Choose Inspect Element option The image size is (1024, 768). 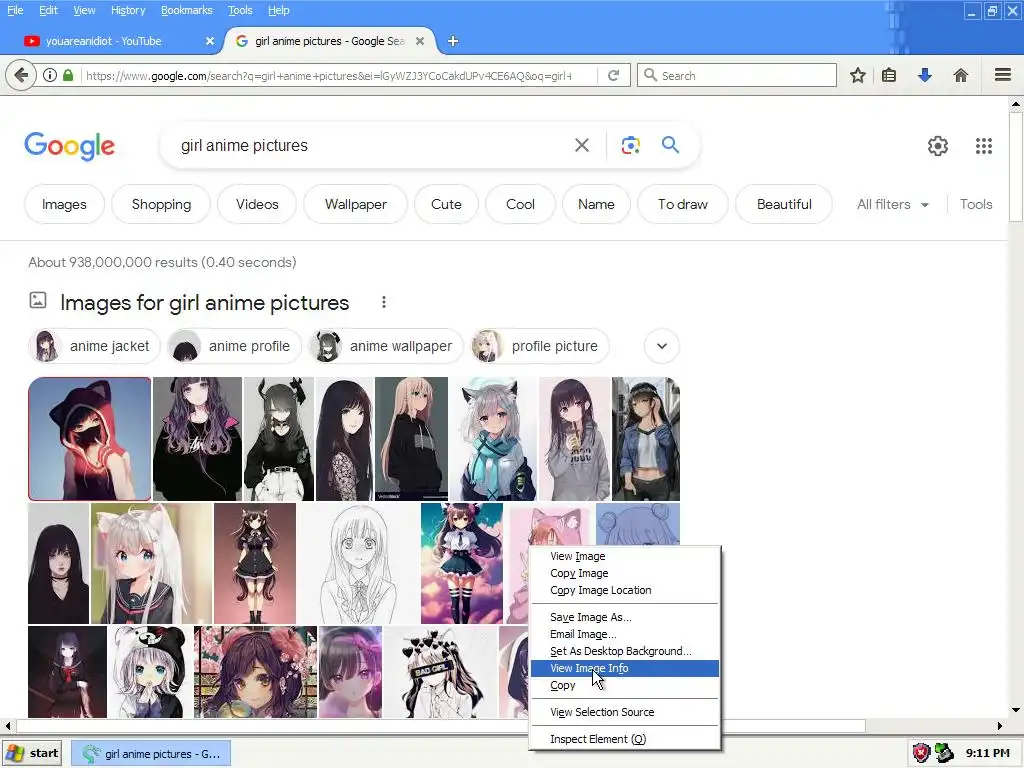(624, 739)
